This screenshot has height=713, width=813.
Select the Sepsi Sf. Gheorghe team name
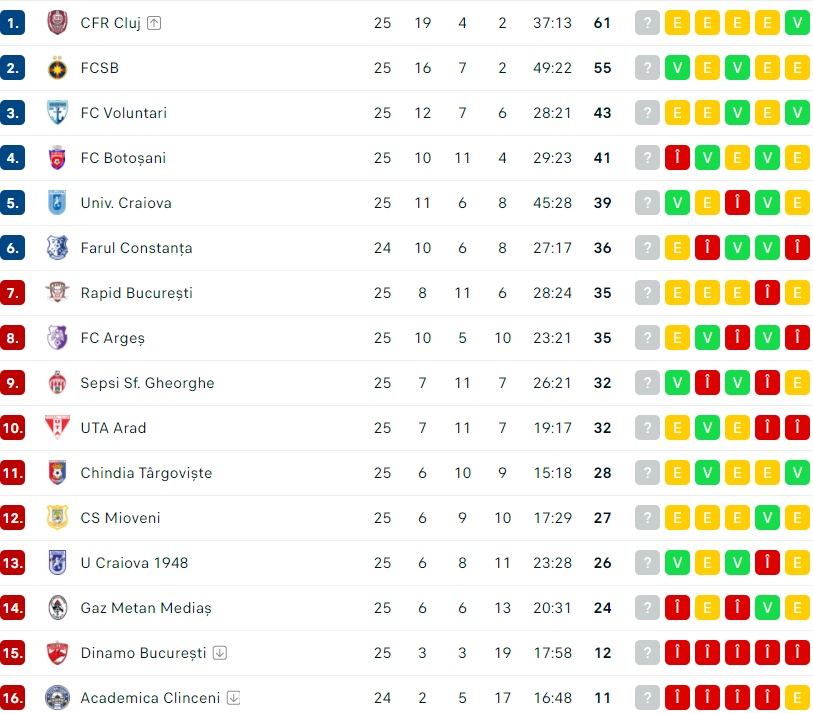coord(147,383)
